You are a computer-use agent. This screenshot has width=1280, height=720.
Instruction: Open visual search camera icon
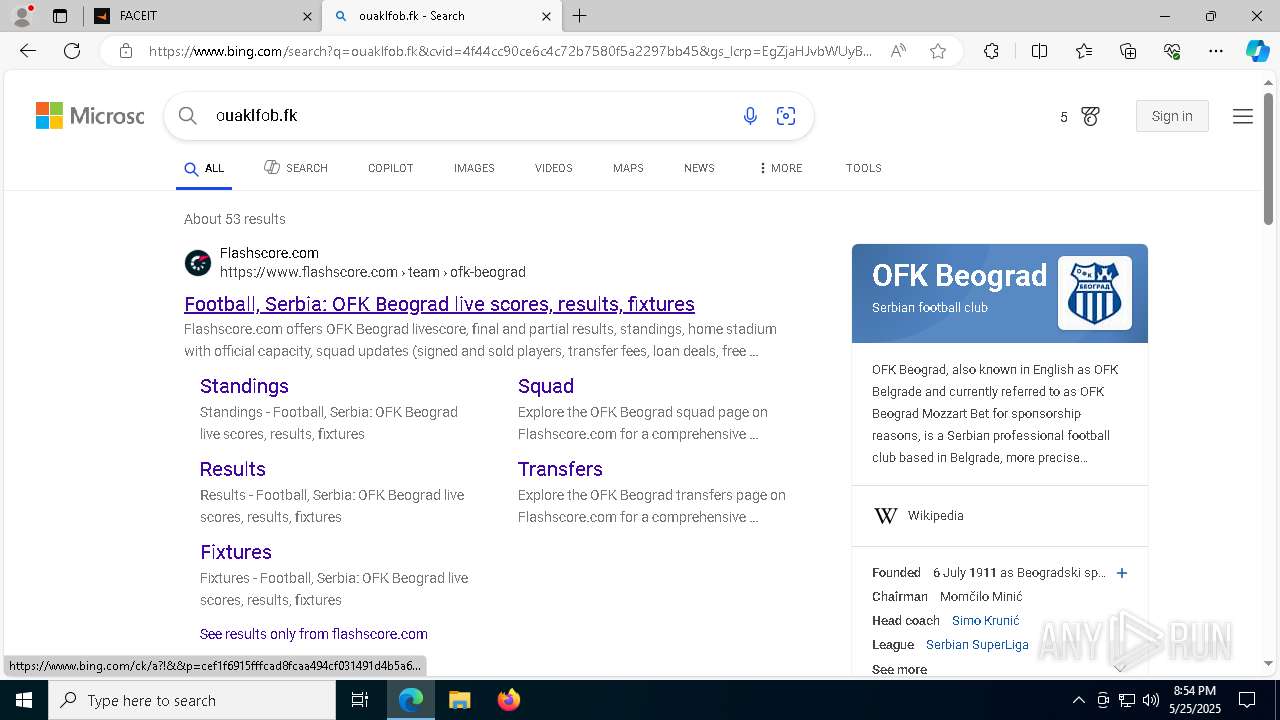786,116
